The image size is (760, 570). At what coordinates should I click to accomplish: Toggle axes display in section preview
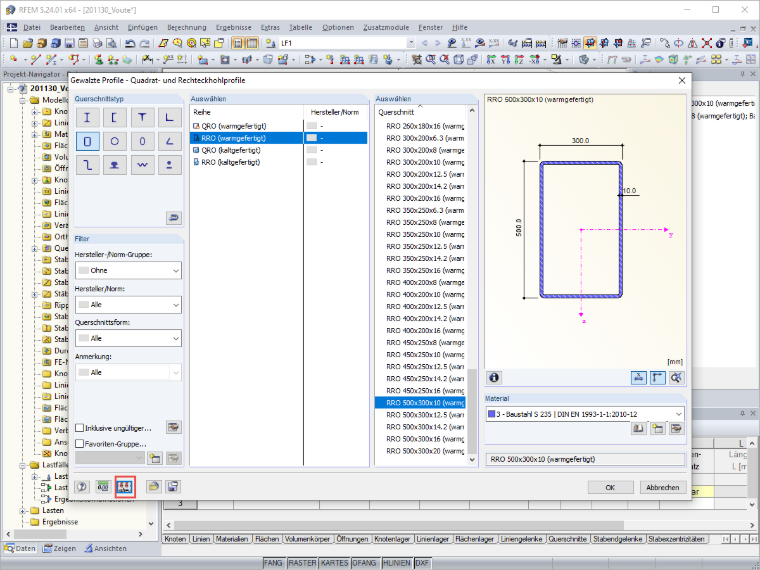coord(658,378)
